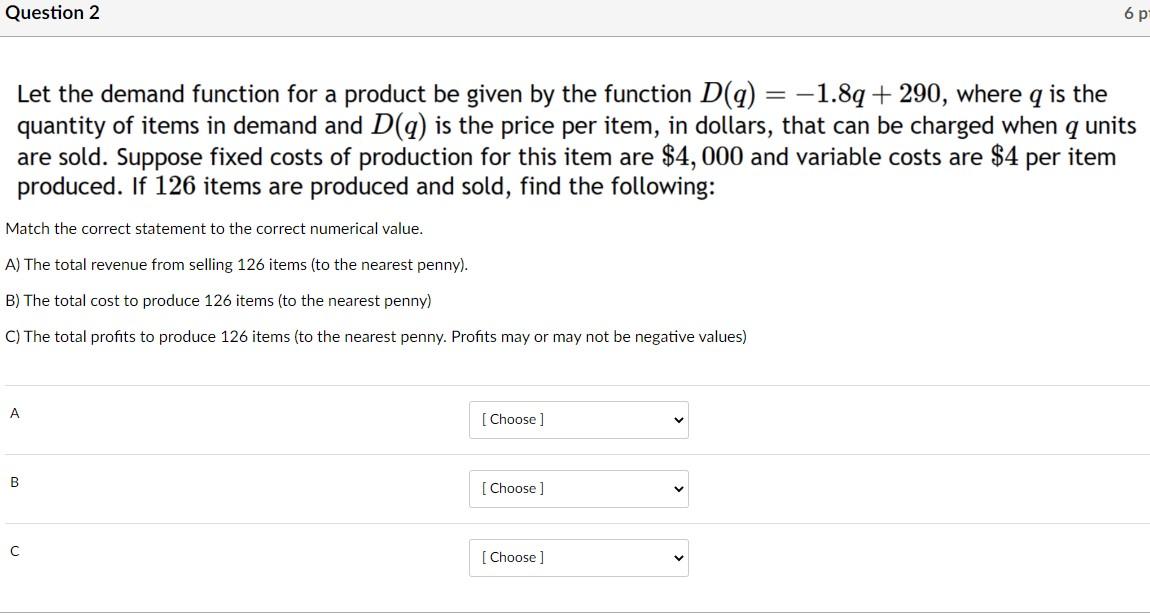
Task: Select the [ Choose ] combo box for statement A
Action: (x=578, y=419)
